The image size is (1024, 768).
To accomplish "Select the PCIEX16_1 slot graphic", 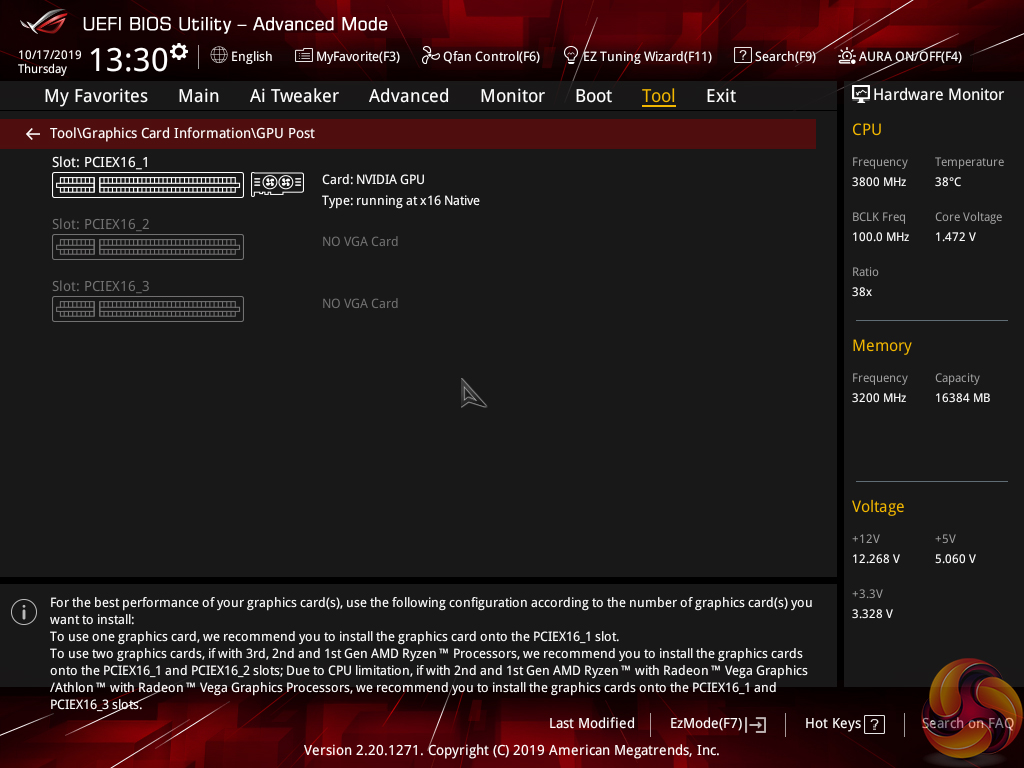I will click(148, 185).
